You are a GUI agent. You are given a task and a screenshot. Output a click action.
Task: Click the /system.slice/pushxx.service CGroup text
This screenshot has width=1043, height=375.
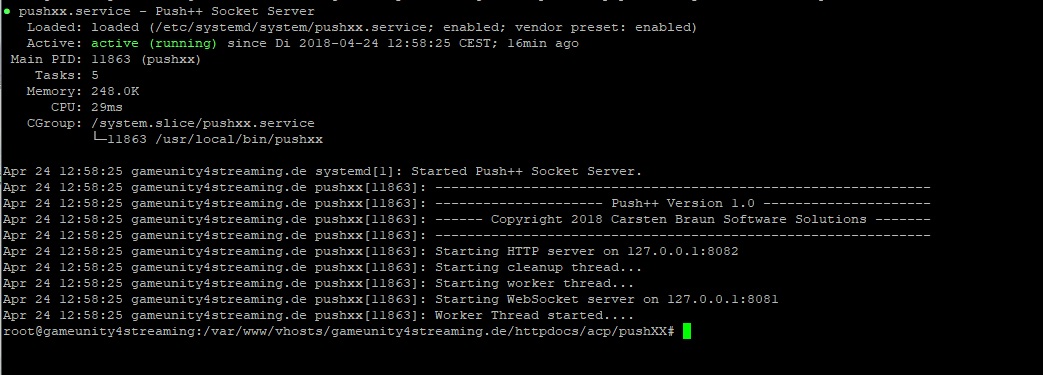coord(203,123)
